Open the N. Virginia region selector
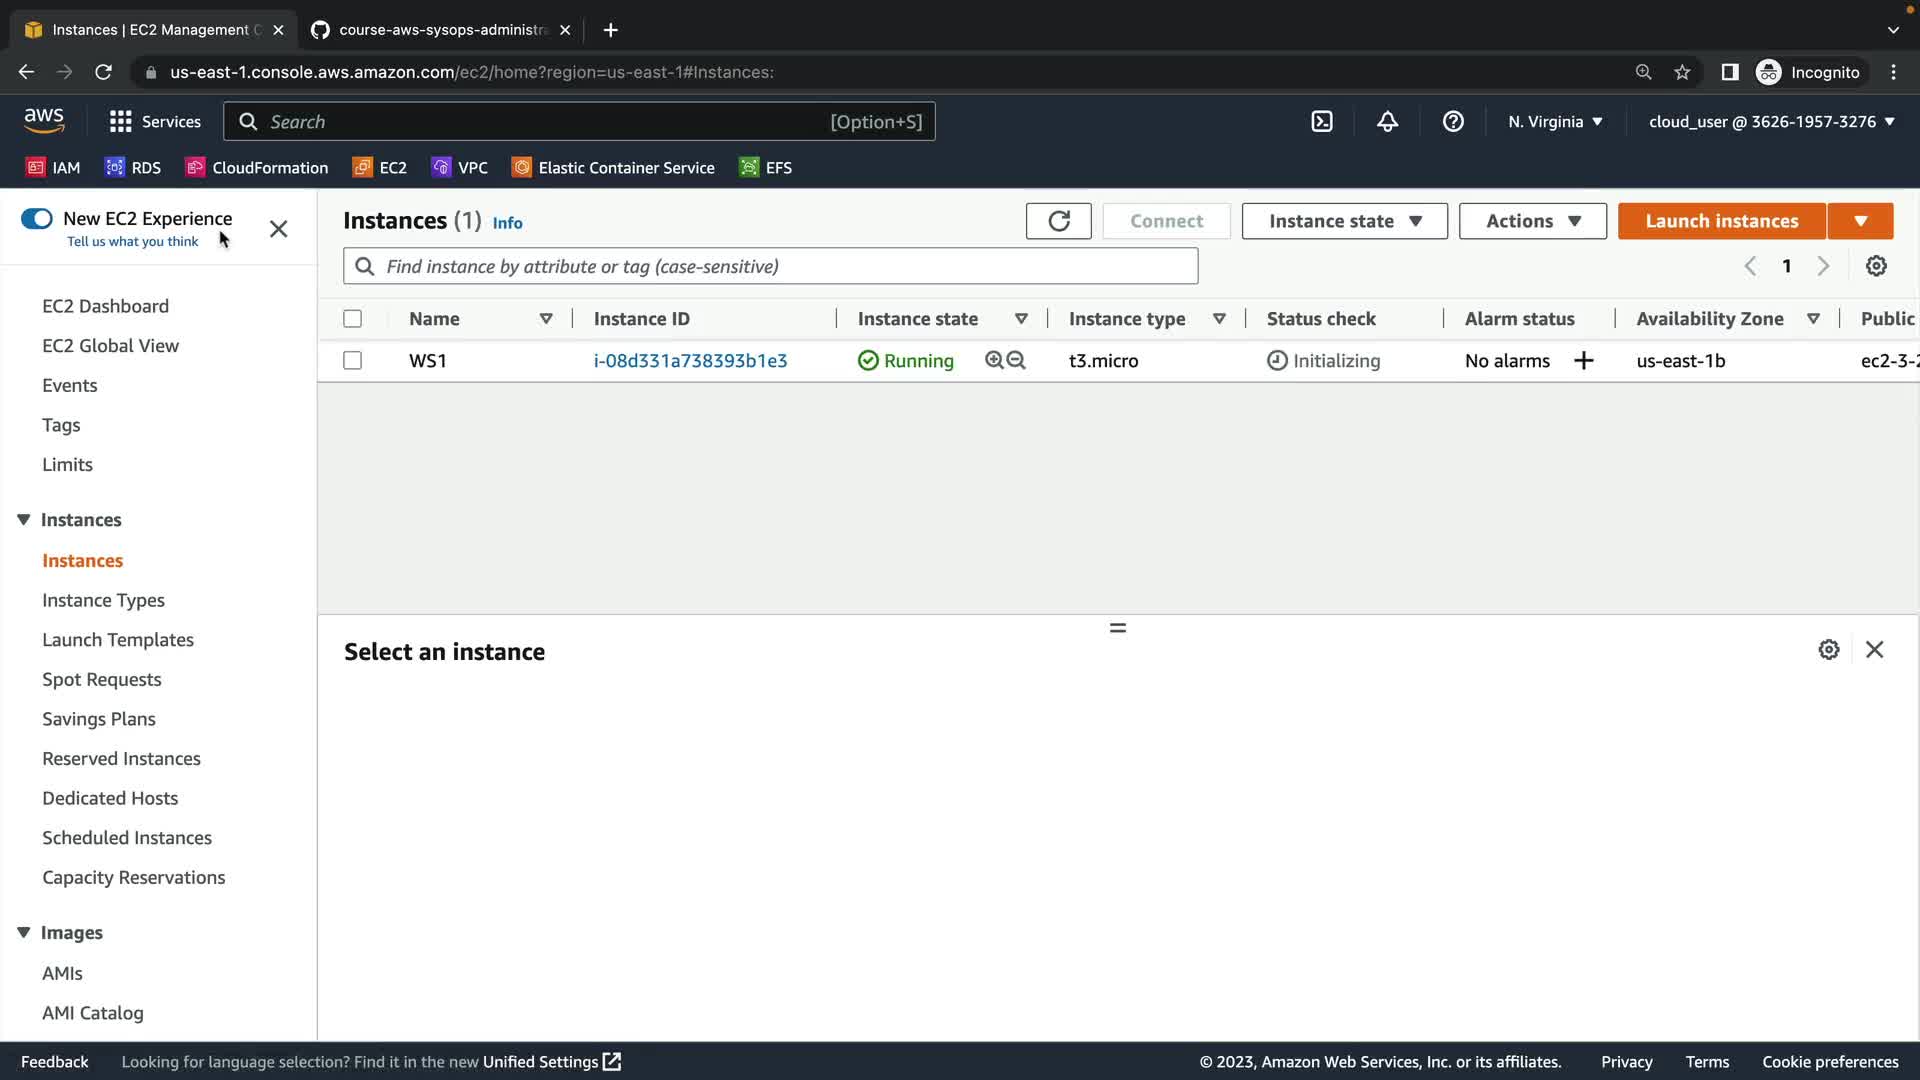This screenshot has width=1920, height=1080. [x=1555, y=122]
